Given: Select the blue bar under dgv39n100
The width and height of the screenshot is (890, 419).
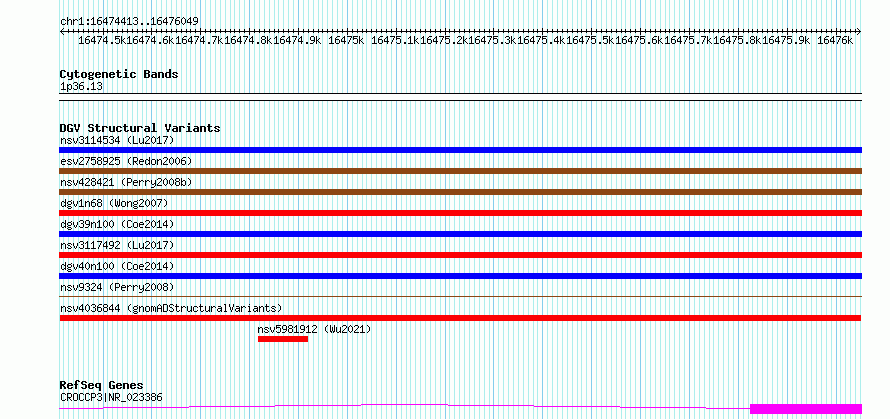Looking at the screenshot, I should [x=460, y=234].
